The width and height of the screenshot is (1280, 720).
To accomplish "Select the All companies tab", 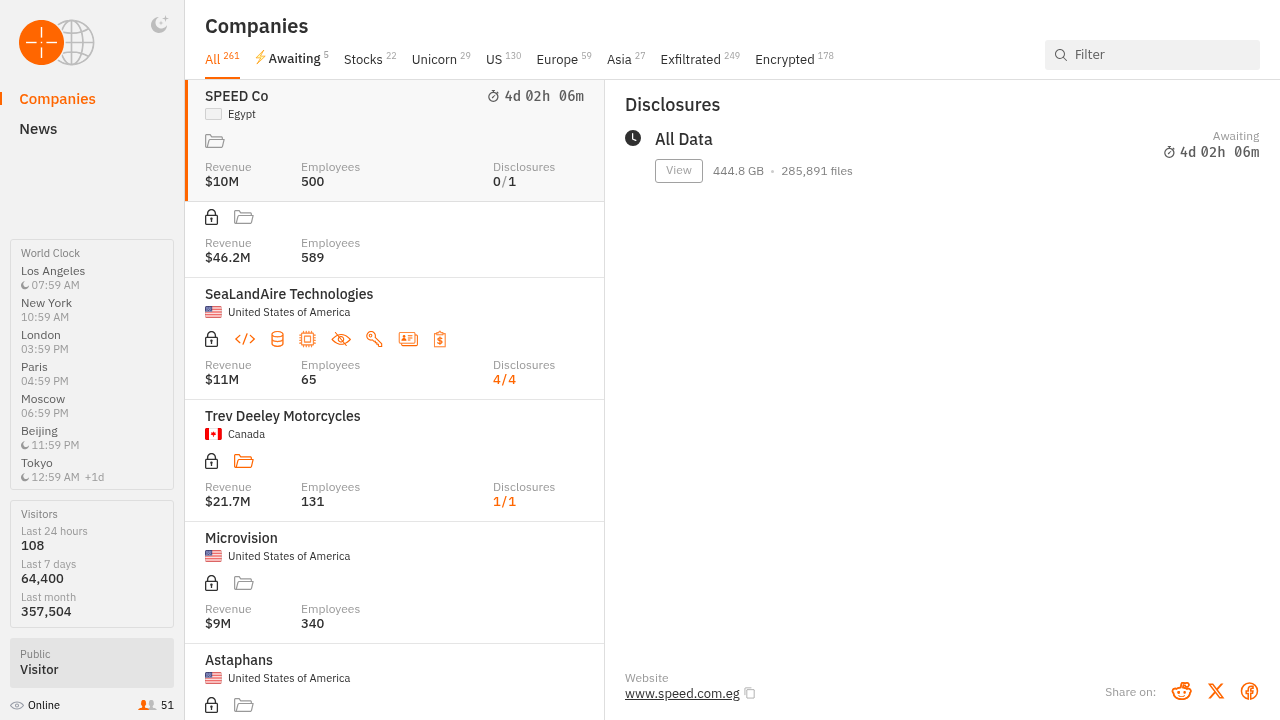I will point(222,59).
